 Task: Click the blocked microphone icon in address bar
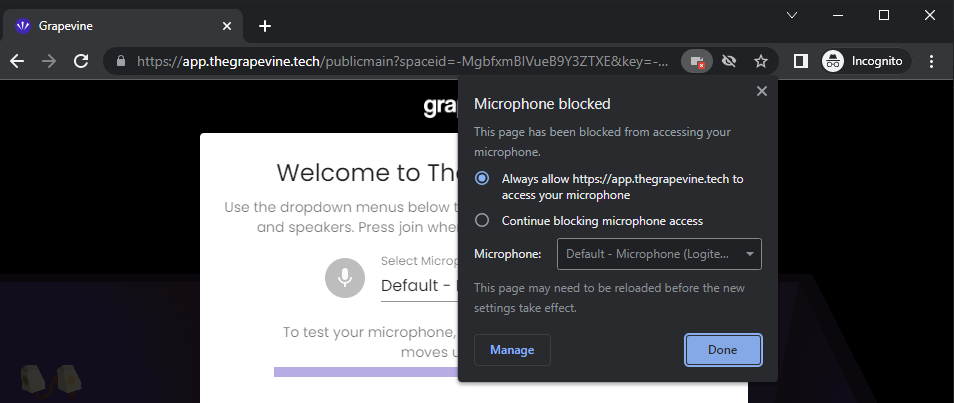point(697,61)
